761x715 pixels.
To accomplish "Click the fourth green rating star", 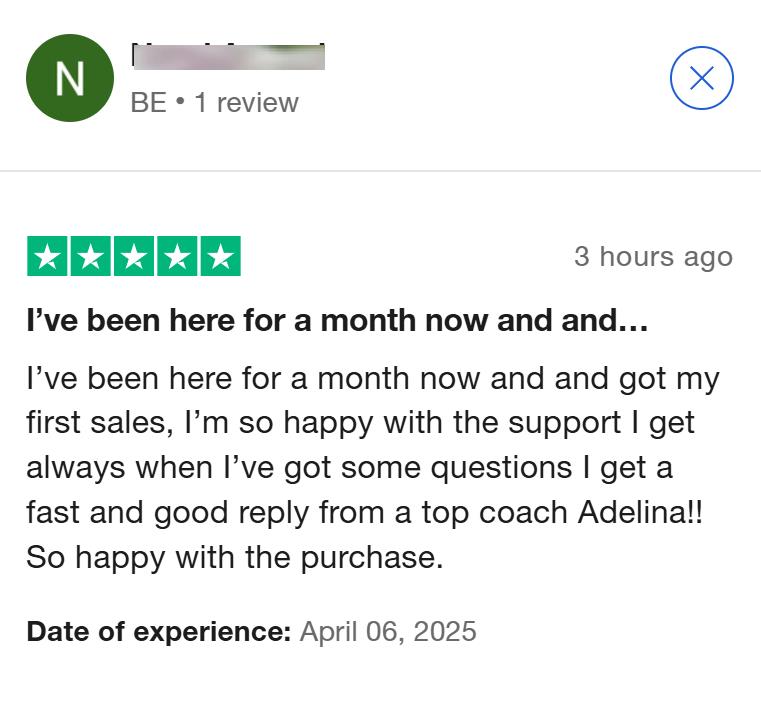I will (177, 257).
